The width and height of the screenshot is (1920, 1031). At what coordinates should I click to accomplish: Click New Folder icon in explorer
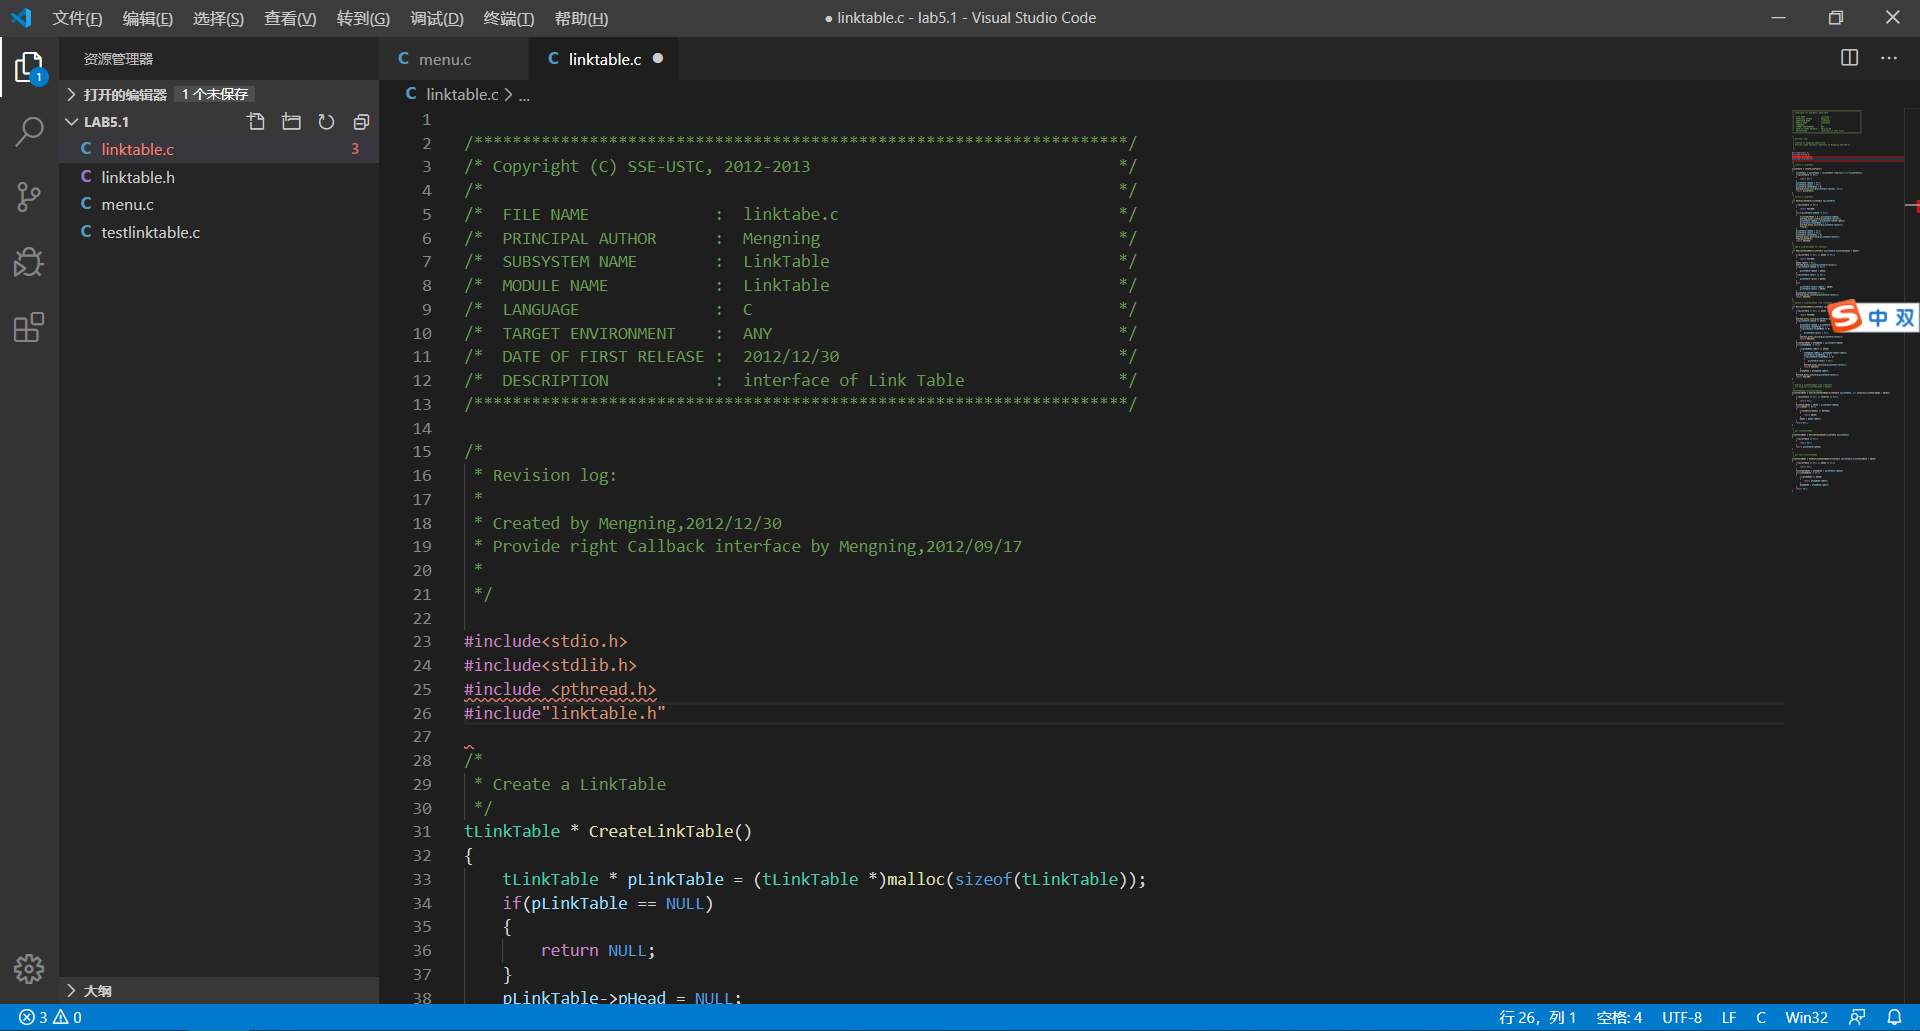291,122
